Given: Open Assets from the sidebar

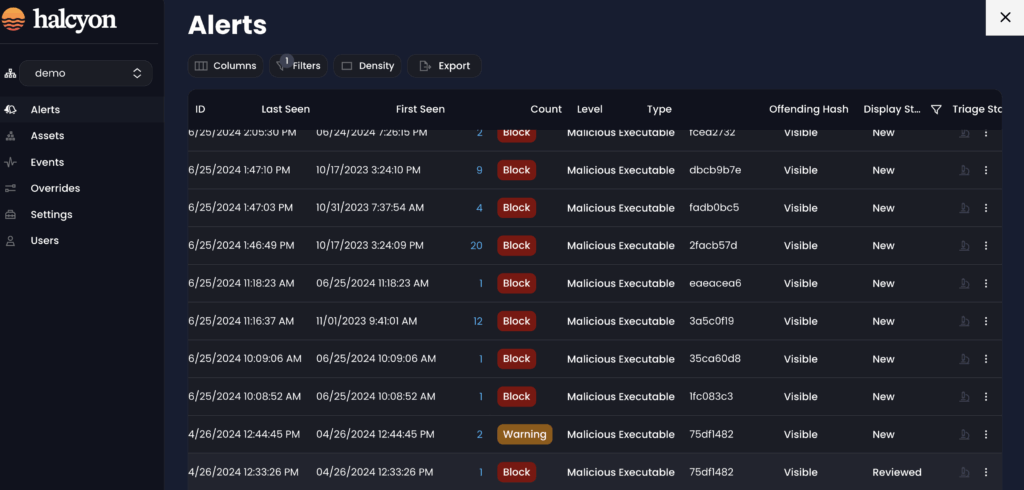Looking at the screenshot, I should (x=47, y=136).
